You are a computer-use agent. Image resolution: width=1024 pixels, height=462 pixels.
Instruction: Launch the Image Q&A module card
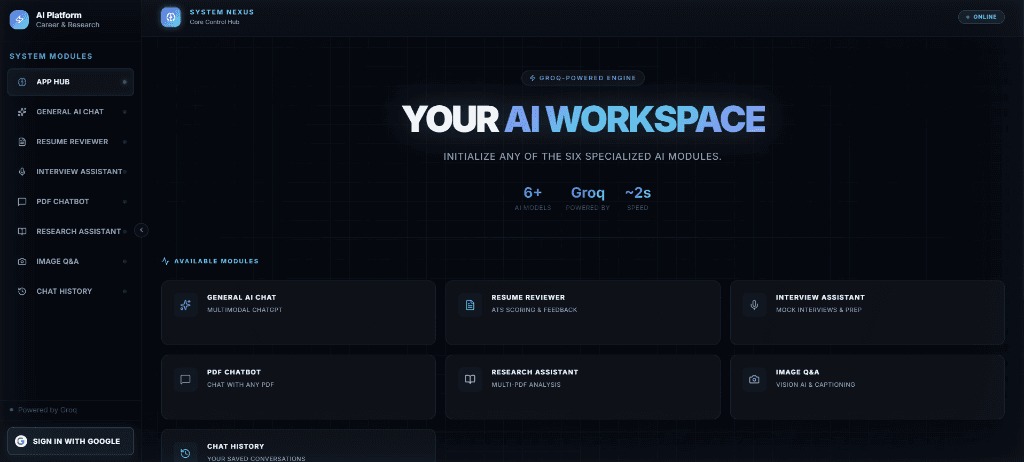coord(867,387)
